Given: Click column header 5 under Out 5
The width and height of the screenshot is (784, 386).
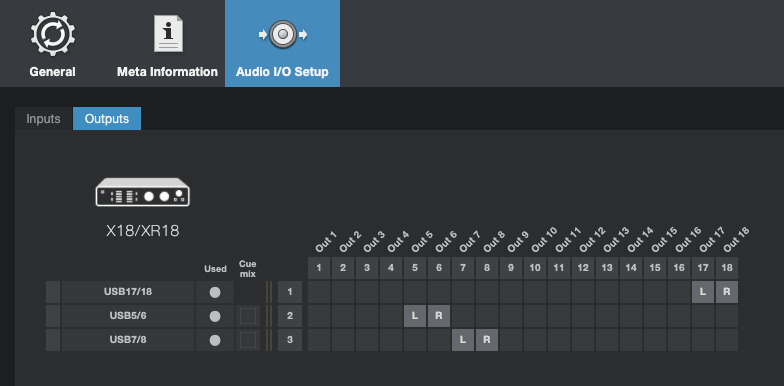Looking at the screenshot, I should [415, 268].
